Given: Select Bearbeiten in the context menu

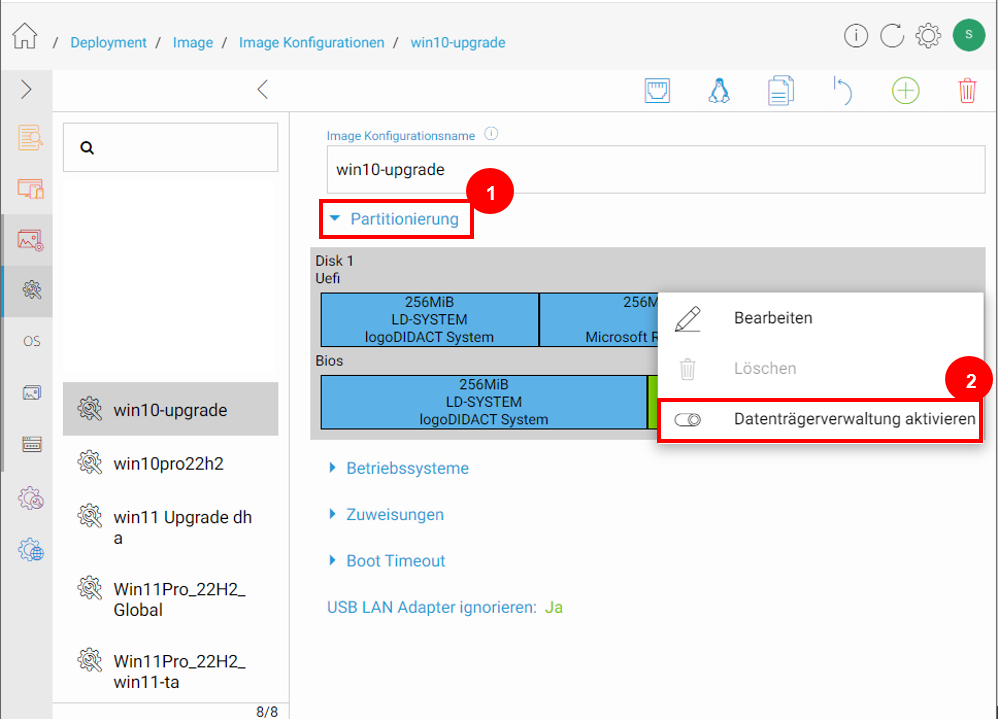Looking at the screenshot, I should coord(820,318).
